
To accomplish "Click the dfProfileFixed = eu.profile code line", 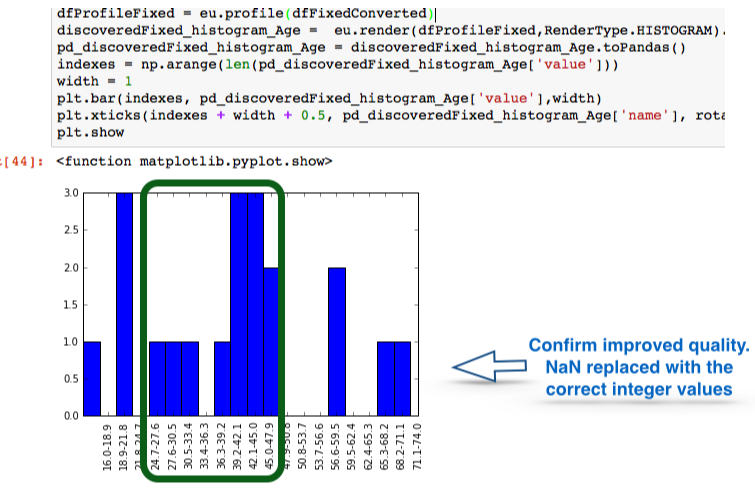I will click(x=246, y=13).
